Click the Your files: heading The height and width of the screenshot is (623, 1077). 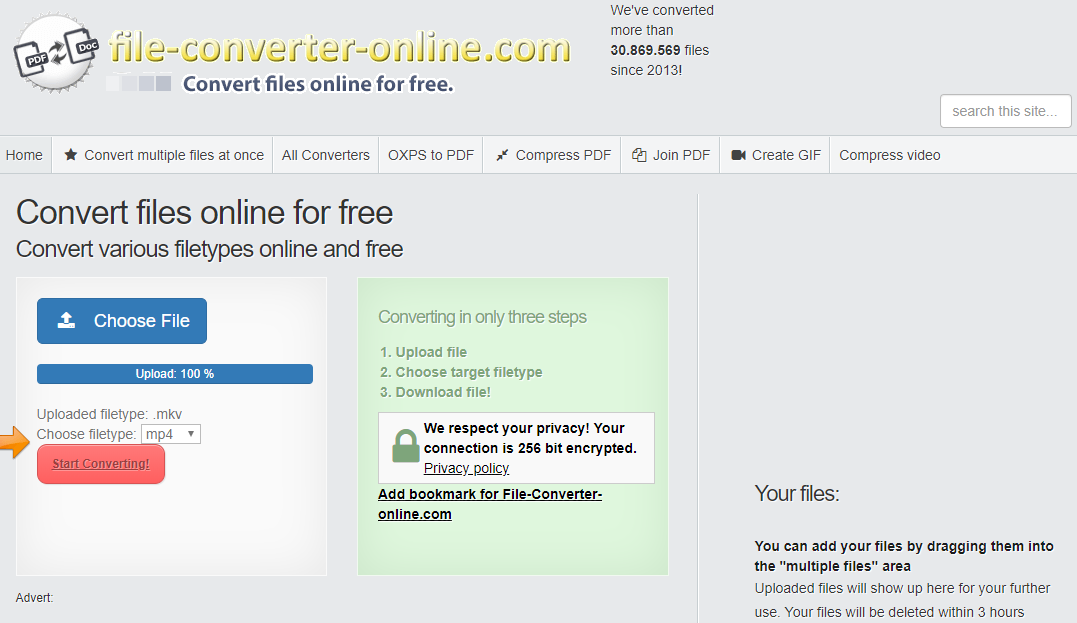(x=797, y=493)
